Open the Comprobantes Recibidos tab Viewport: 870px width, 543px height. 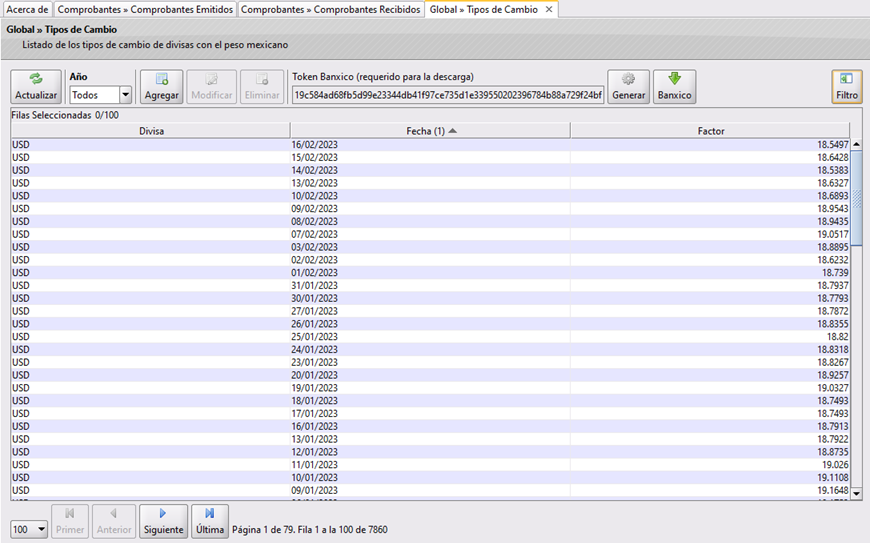click(x=331, y=9)
